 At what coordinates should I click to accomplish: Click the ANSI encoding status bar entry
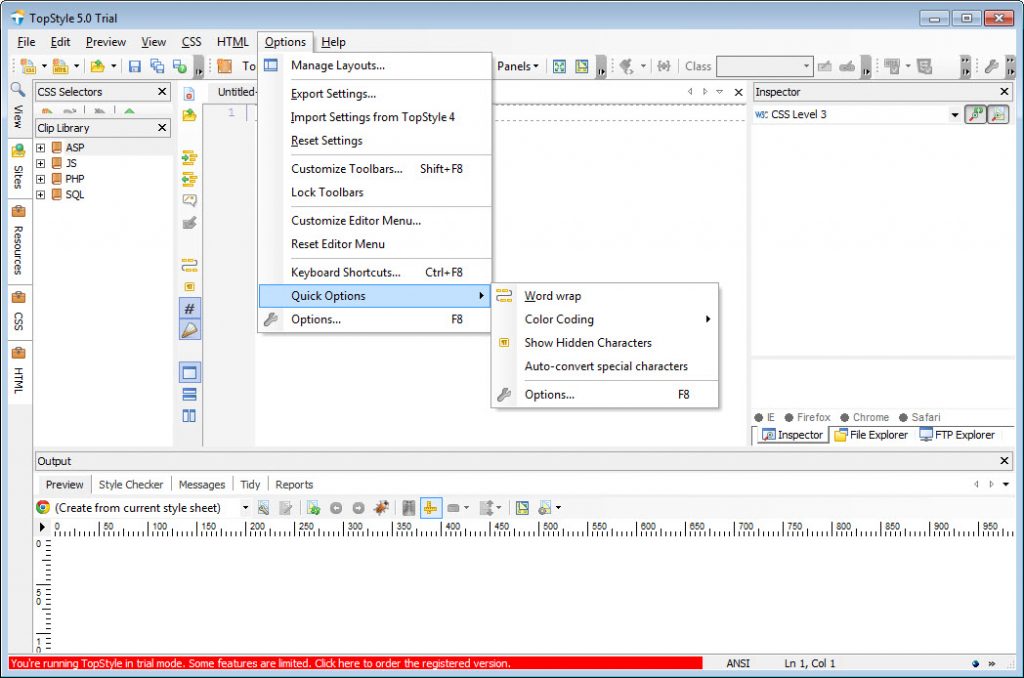click(x=738, y=663)
